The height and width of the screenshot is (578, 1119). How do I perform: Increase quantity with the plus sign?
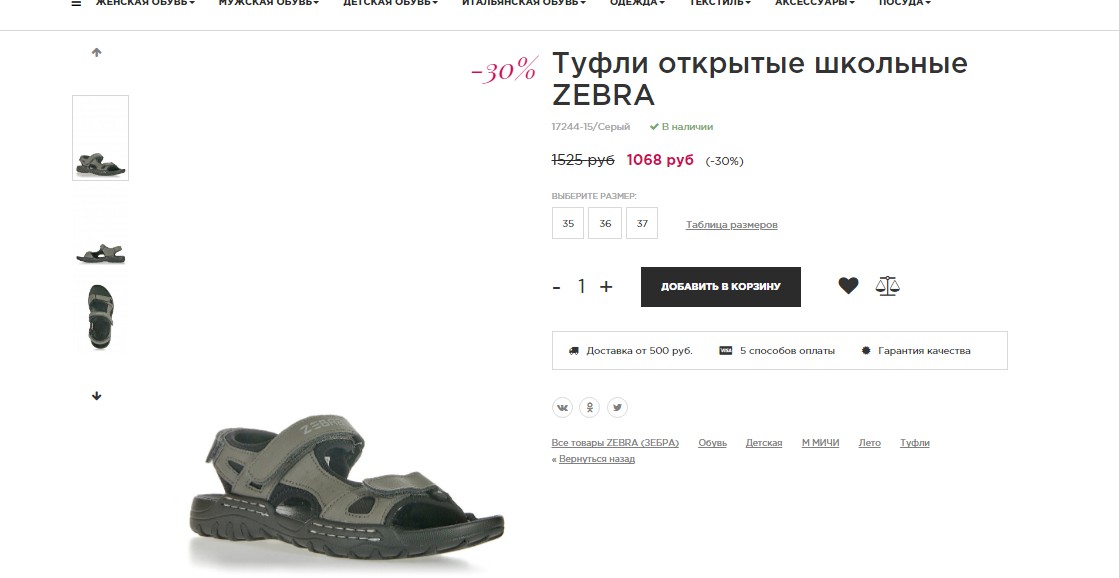tap(606, 287)
